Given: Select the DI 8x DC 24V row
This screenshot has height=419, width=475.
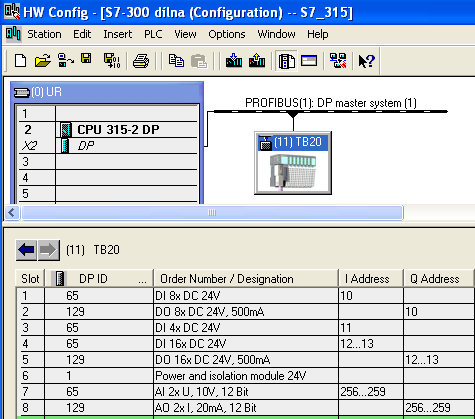Looking at the screenshot, I should tap(246, 296).
